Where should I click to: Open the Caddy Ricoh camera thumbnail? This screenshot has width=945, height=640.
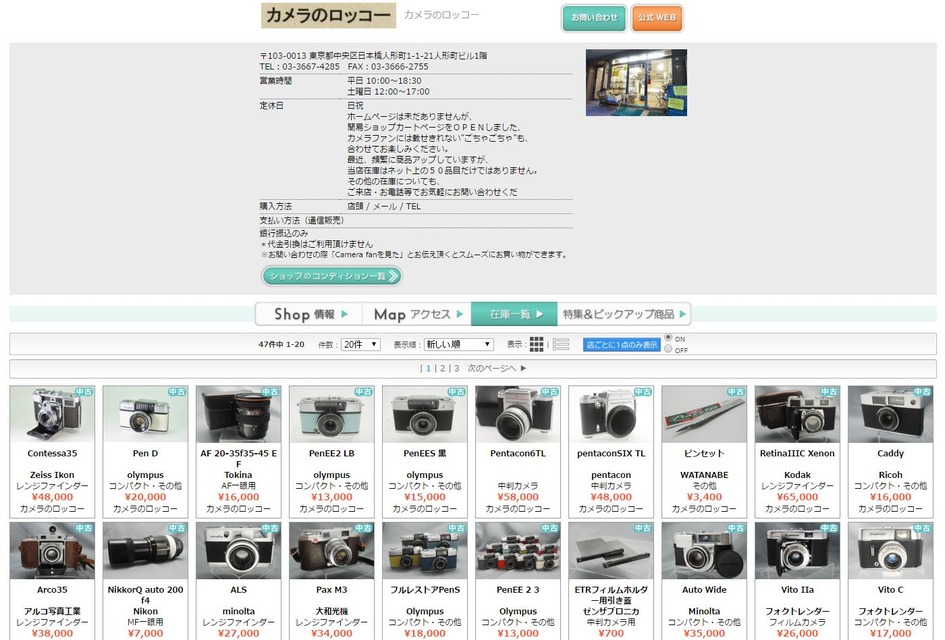point(890,414)
